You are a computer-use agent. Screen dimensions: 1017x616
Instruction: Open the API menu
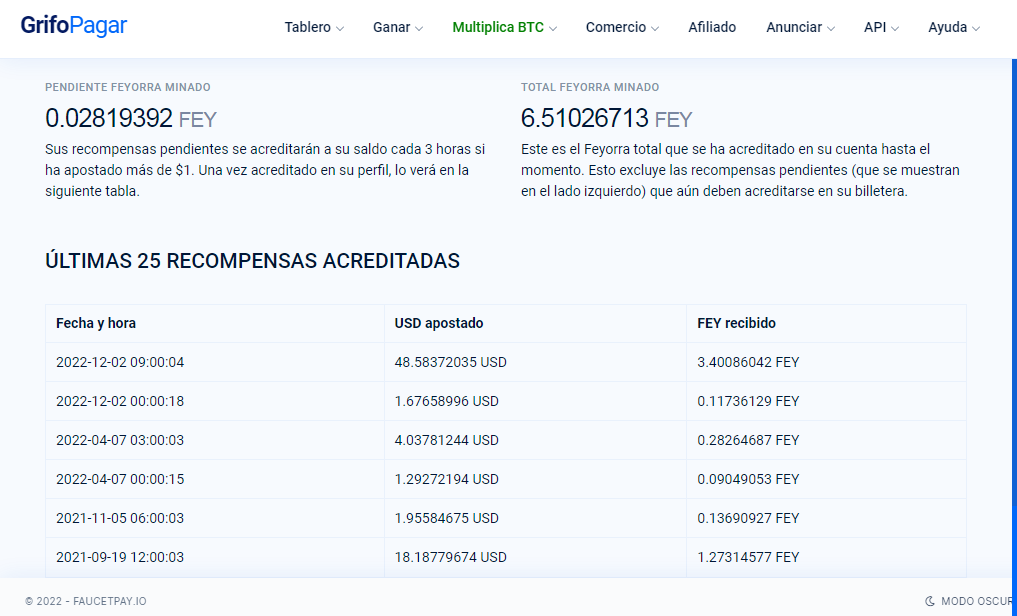tap(881, 27)
